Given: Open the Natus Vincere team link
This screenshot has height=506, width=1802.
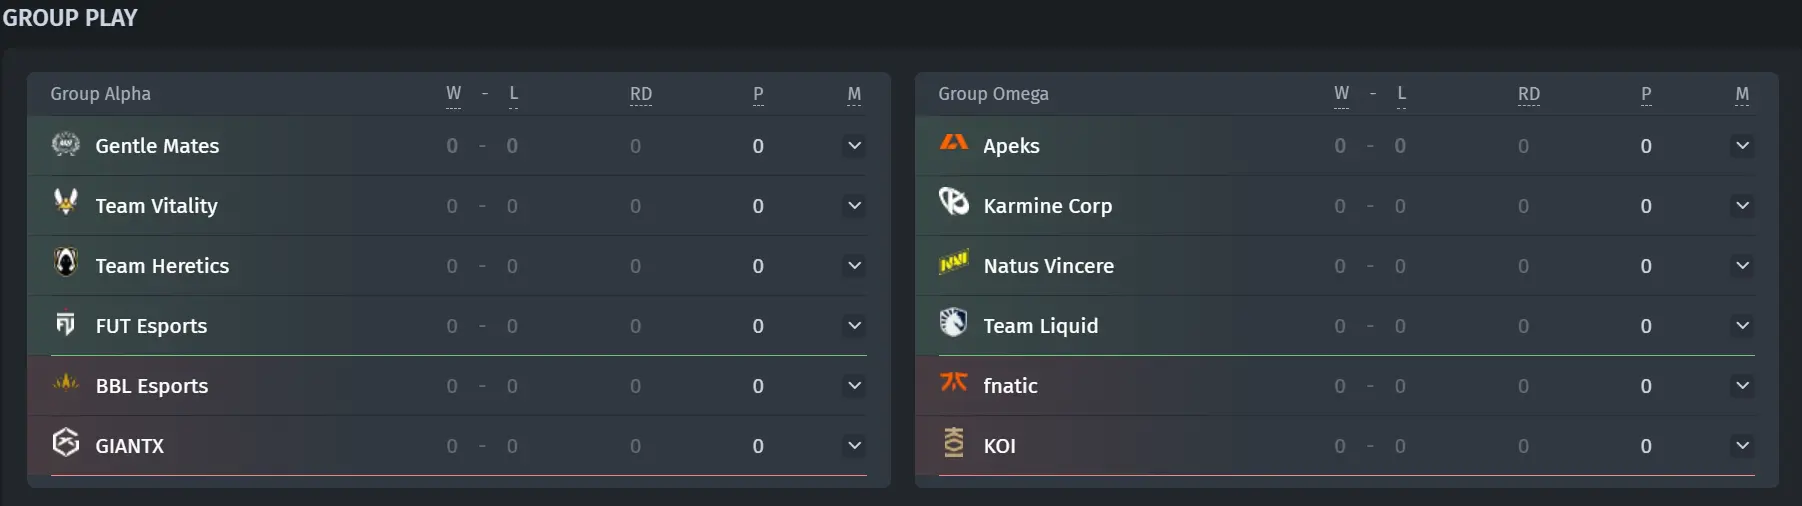Looking at the screenshot, I should [x=1048, y=266].
